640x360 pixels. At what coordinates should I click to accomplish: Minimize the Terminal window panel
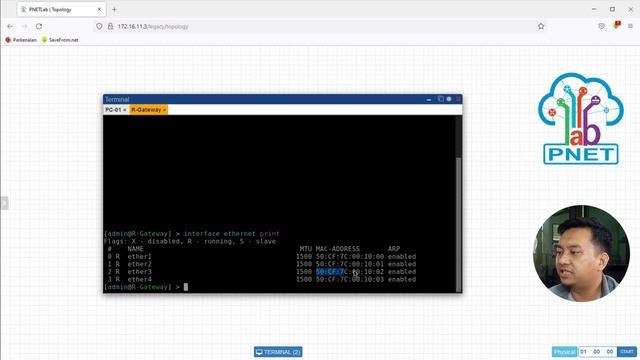click(x=429, y=99)
